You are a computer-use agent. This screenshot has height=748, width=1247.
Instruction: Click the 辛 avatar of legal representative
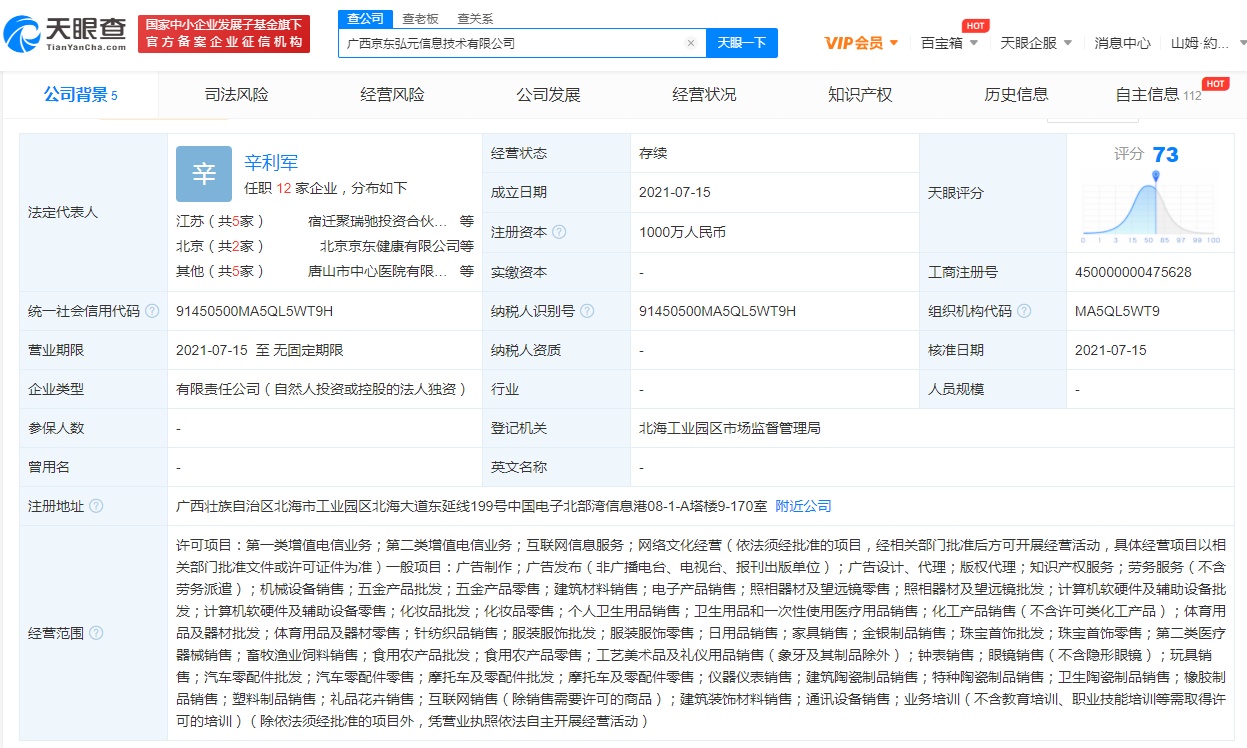pos(204,174)
